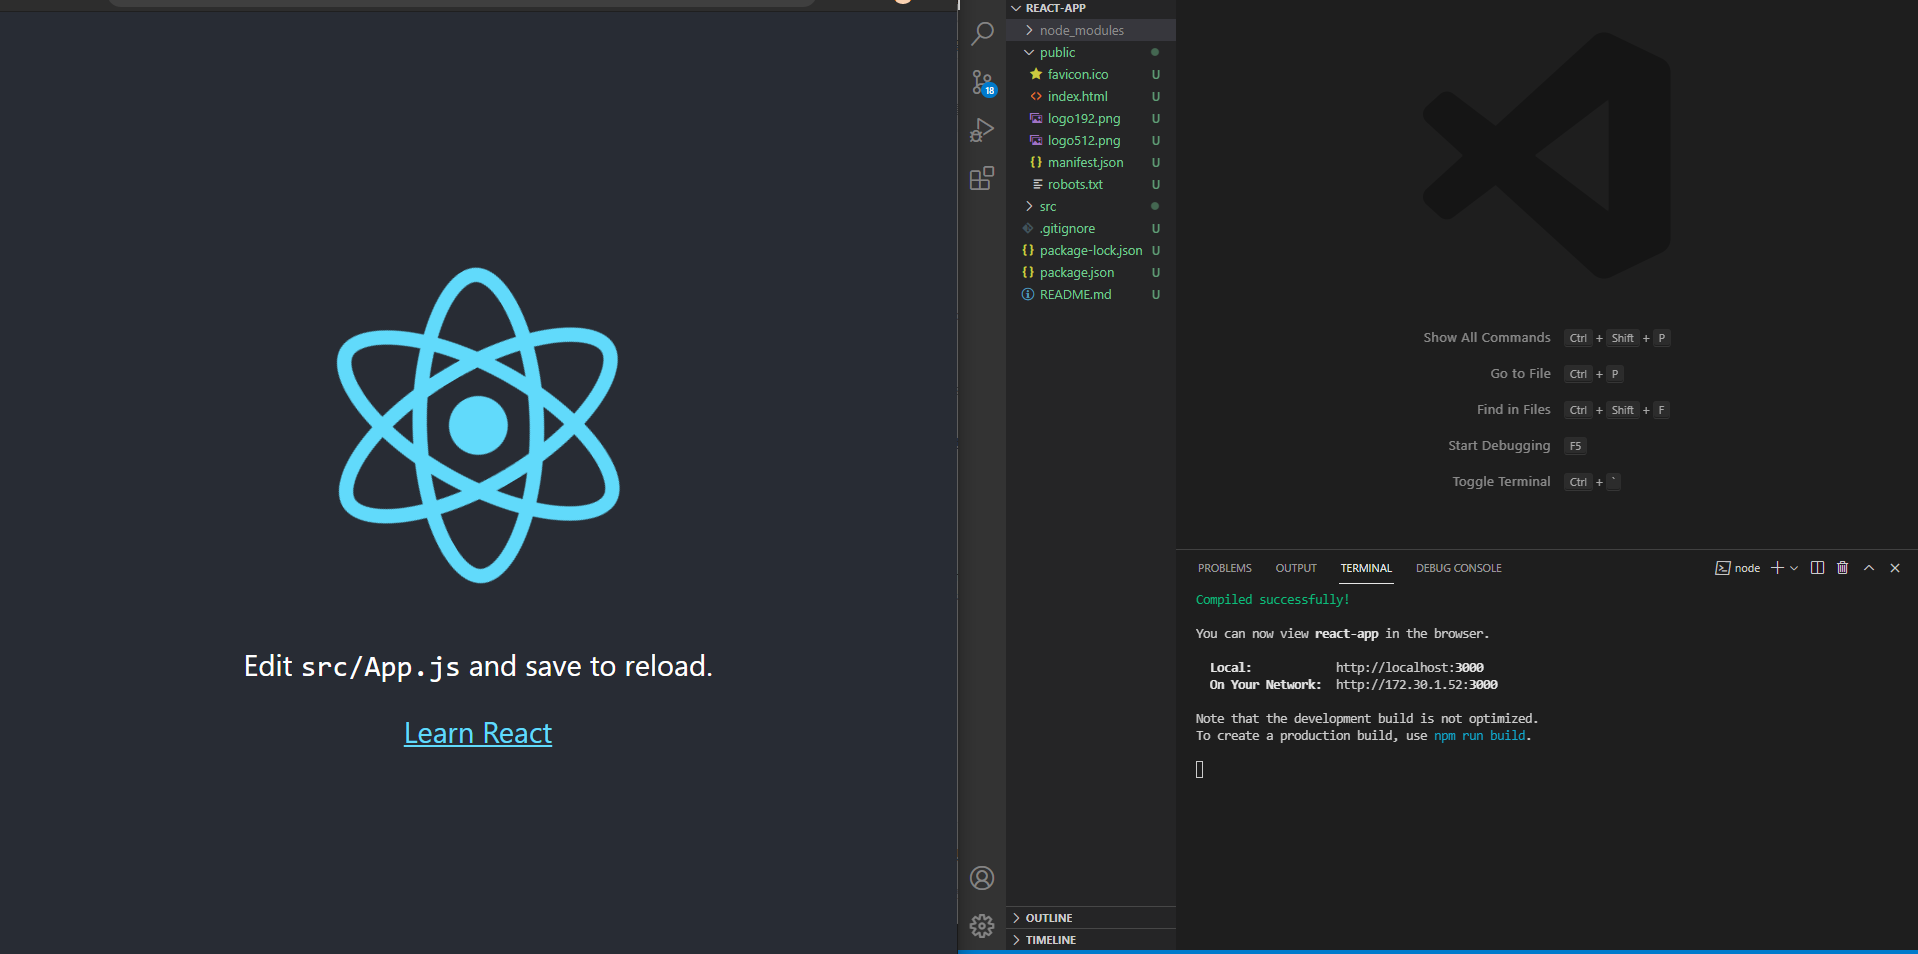
Task: Open the terminal profile dropdown arrow
Action: coord(1793,568)
